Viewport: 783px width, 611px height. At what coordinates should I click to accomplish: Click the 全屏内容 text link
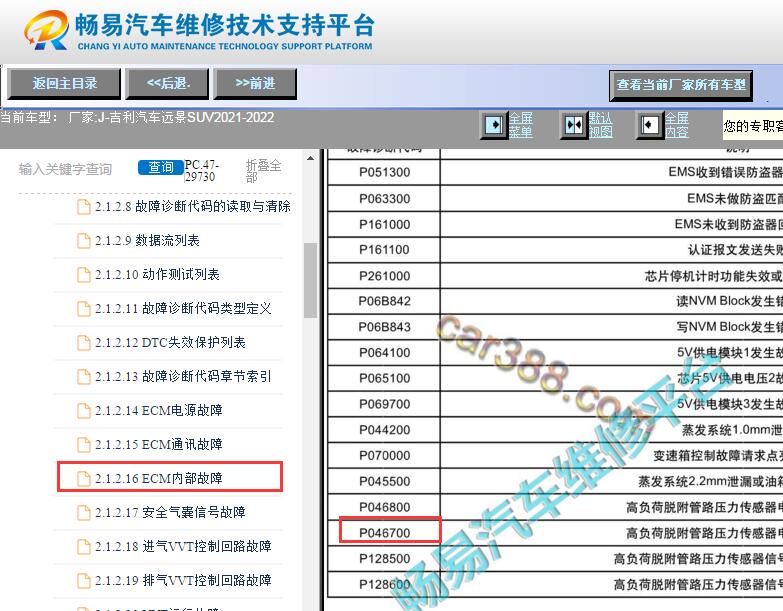tap(677, 125)
